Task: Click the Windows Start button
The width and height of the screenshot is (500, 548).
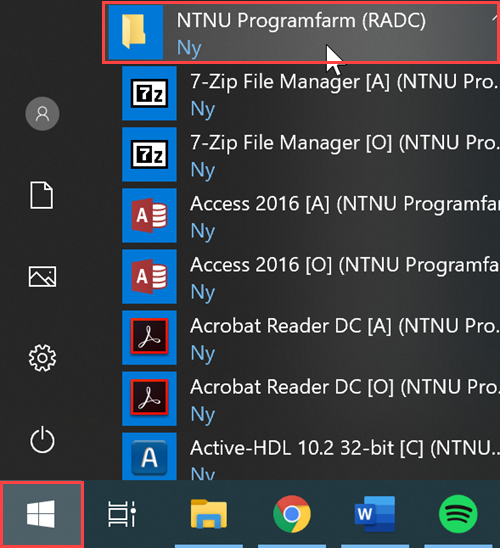Action: [42, 514]
